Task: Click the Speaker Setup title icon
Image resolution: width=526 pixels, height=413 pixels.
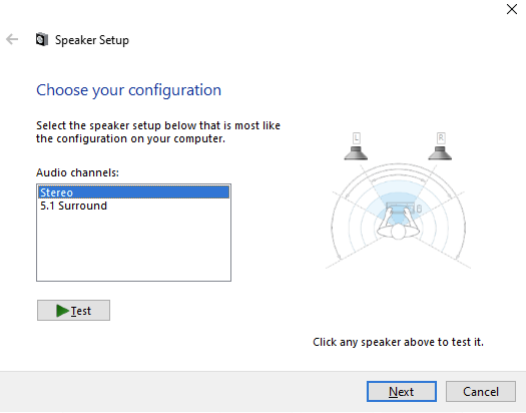Action: (x=42, y=40)
